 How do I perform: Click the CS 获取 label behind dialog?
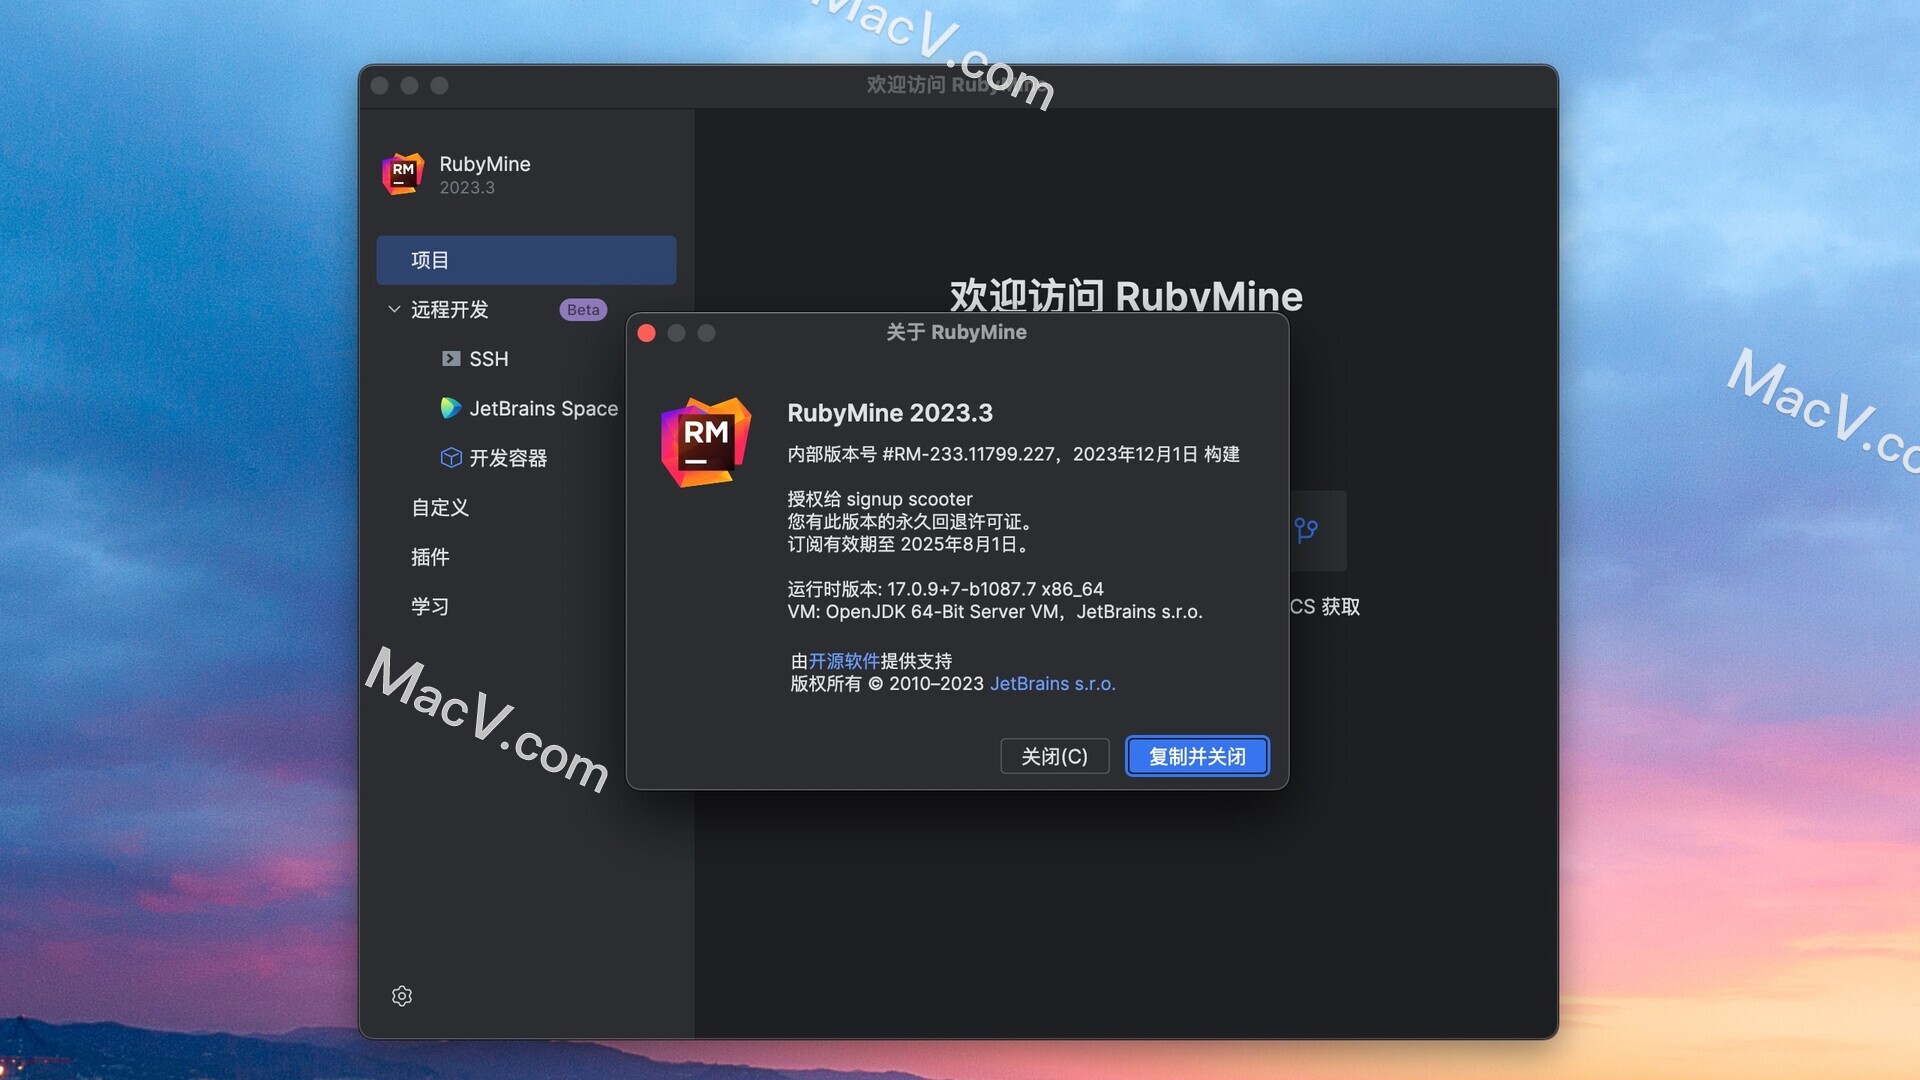[x=1325, y=607]
